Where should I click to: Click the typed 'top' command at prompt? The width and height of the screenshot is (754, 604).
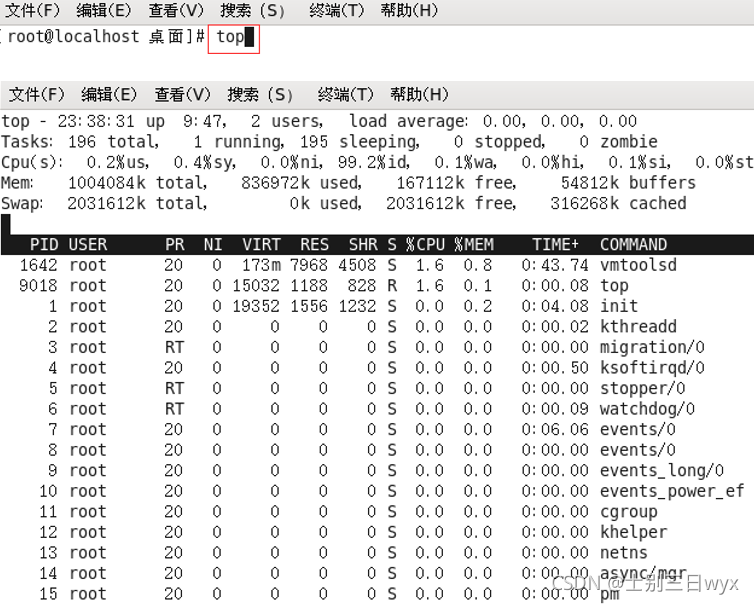tap(230, 37)
